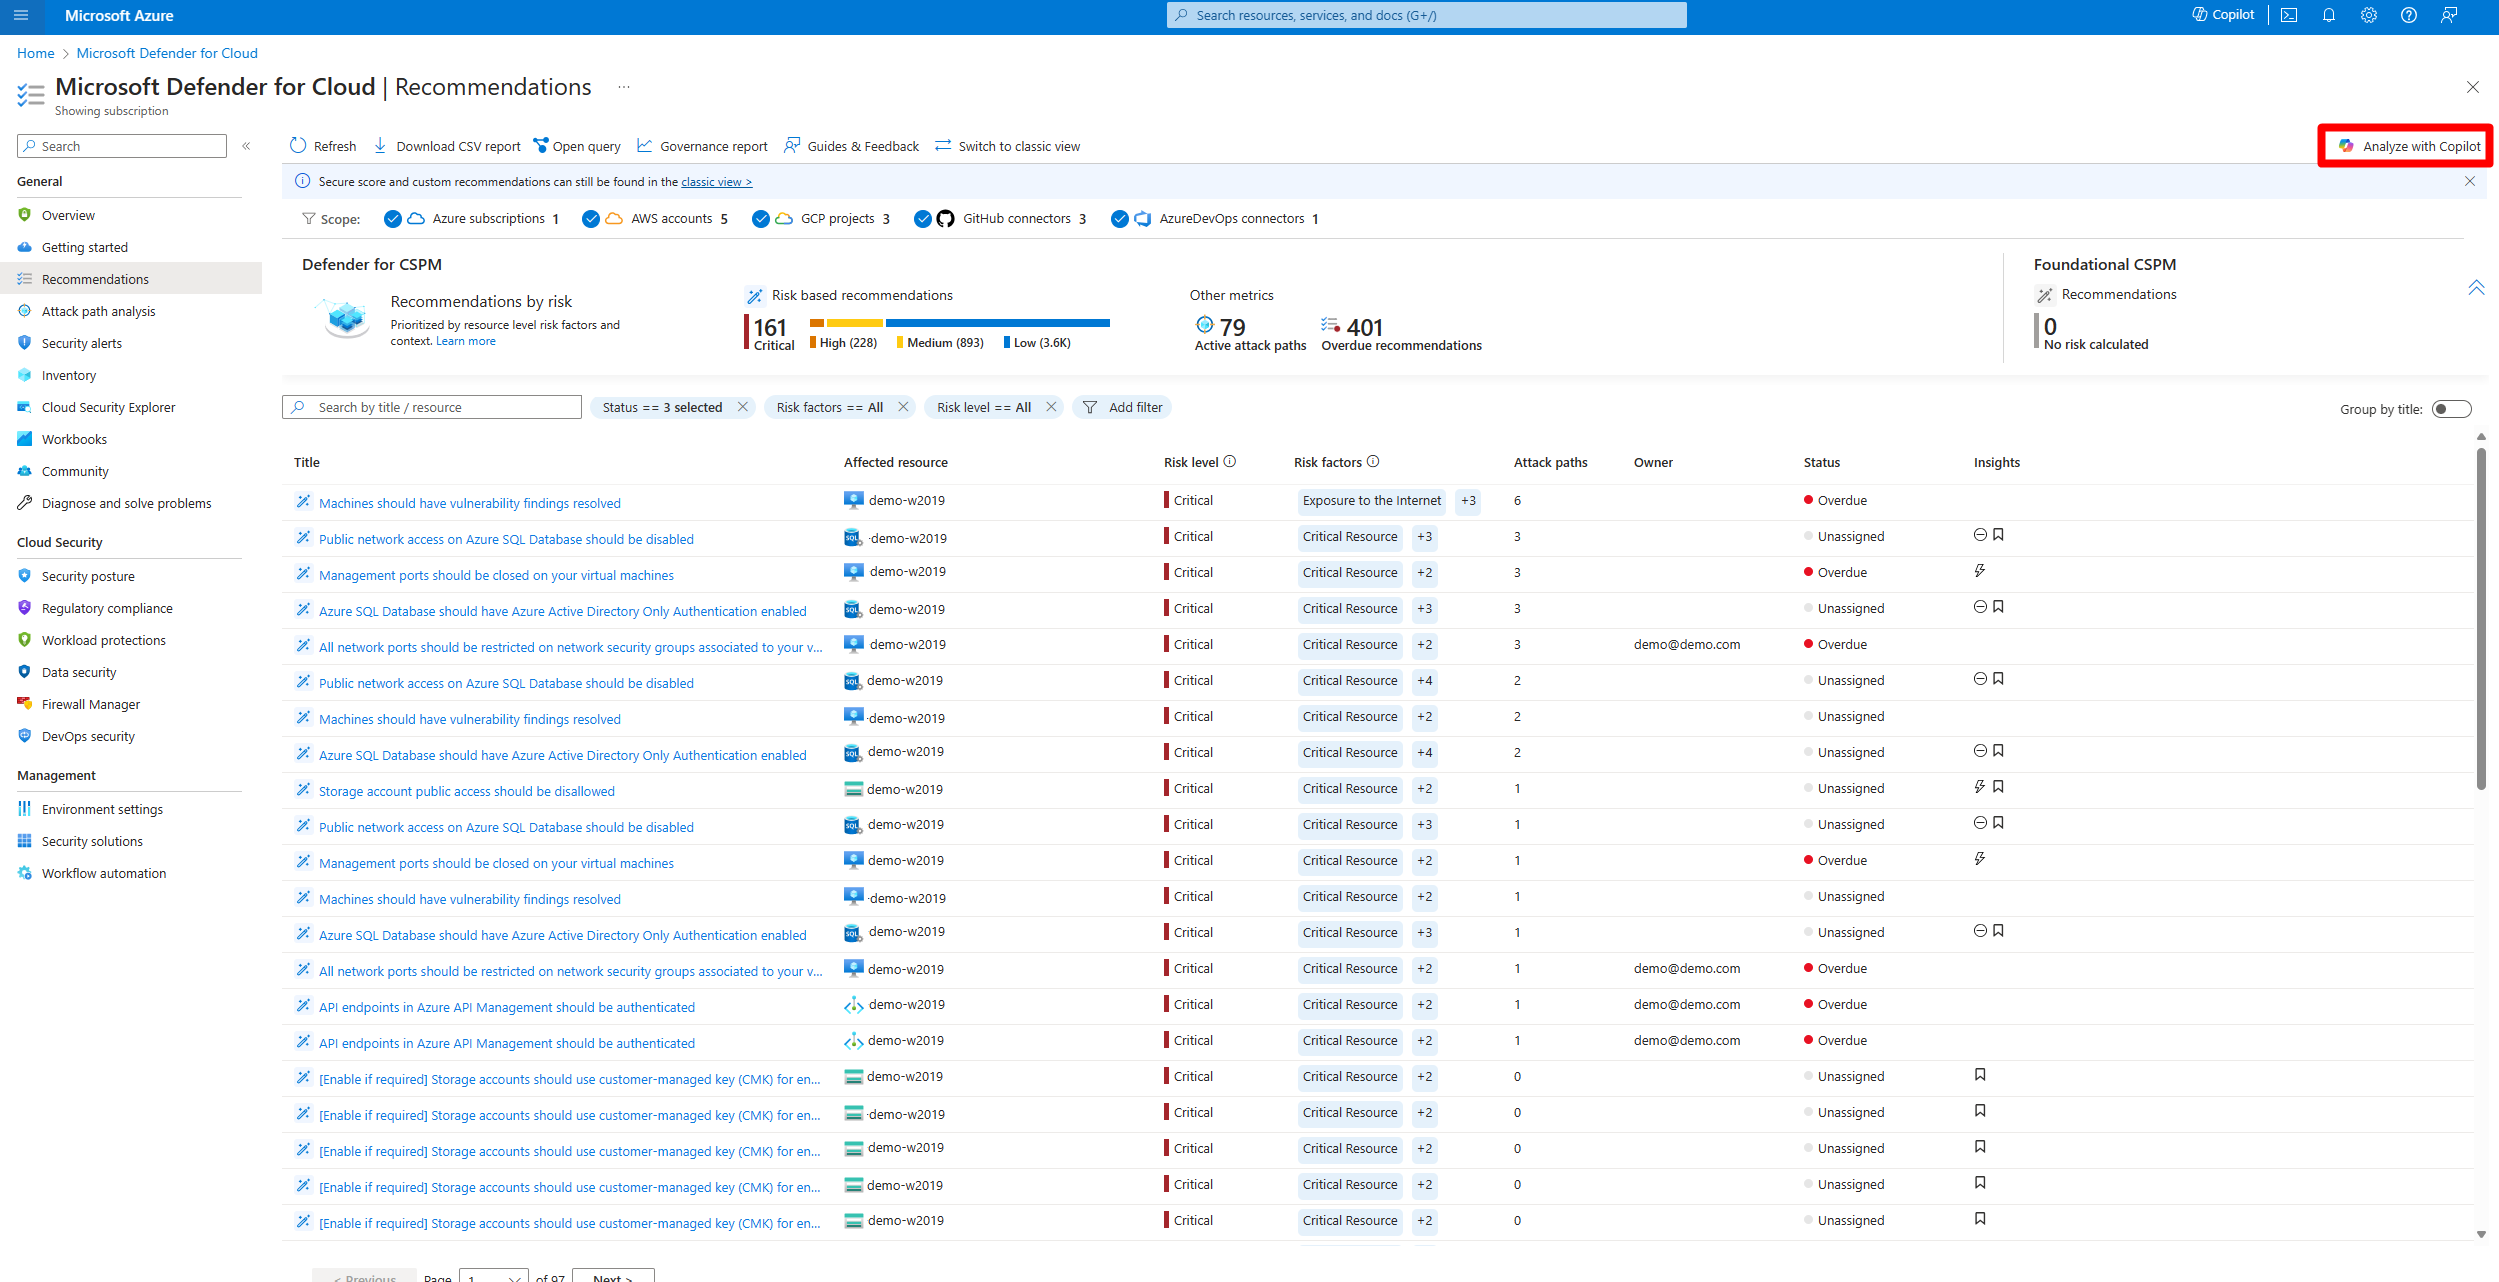
Task: Open the Status == 3 selected filter
Action: point(662,407)
